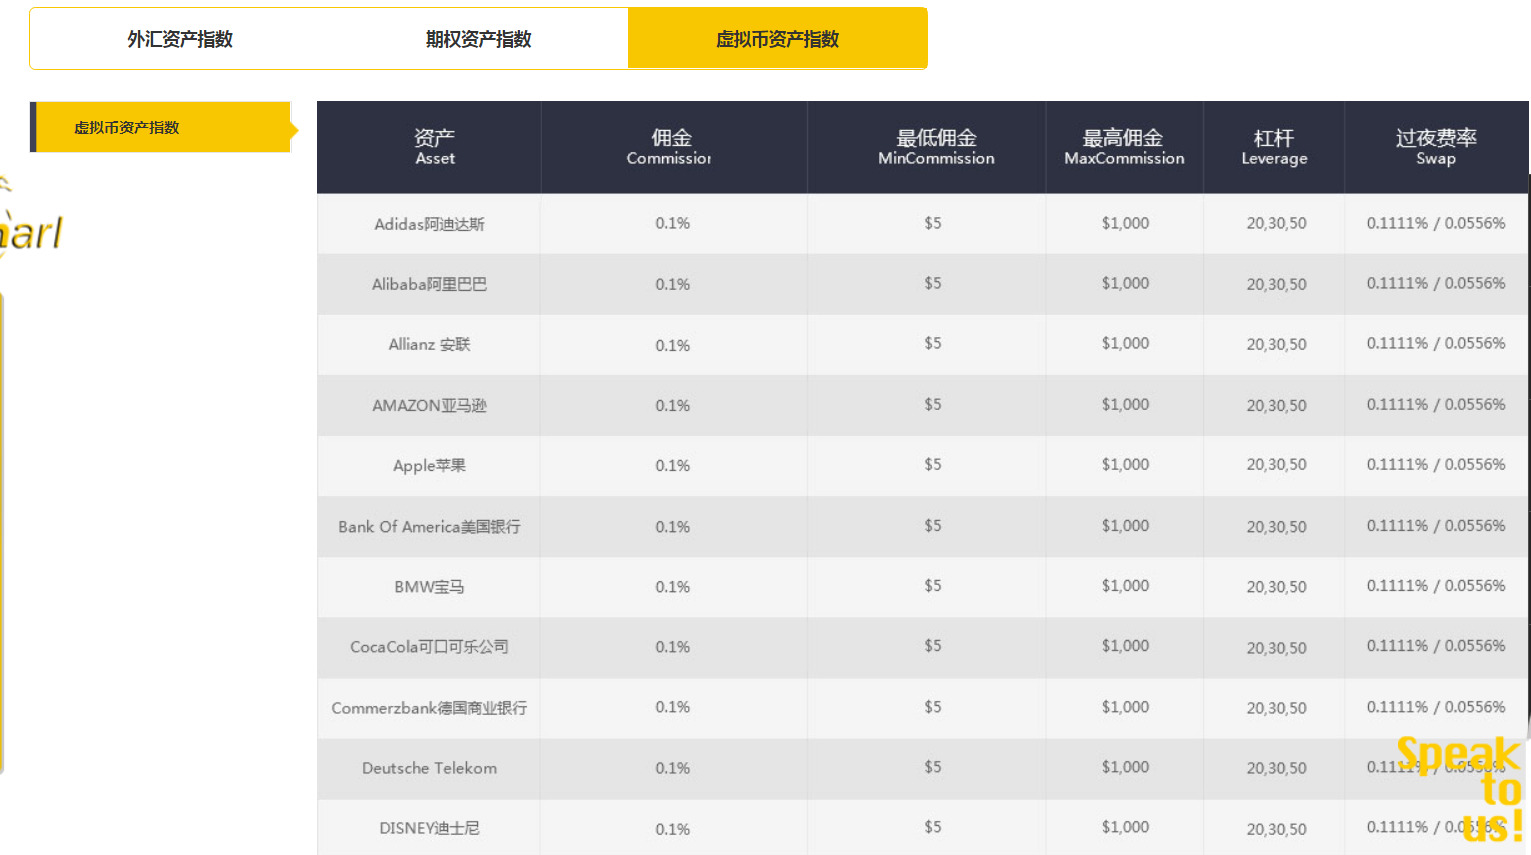Viewport: 1531px width, 855px height.
Task: Click the 0.1% commission in DISNEY row
Action: point(673,829)
